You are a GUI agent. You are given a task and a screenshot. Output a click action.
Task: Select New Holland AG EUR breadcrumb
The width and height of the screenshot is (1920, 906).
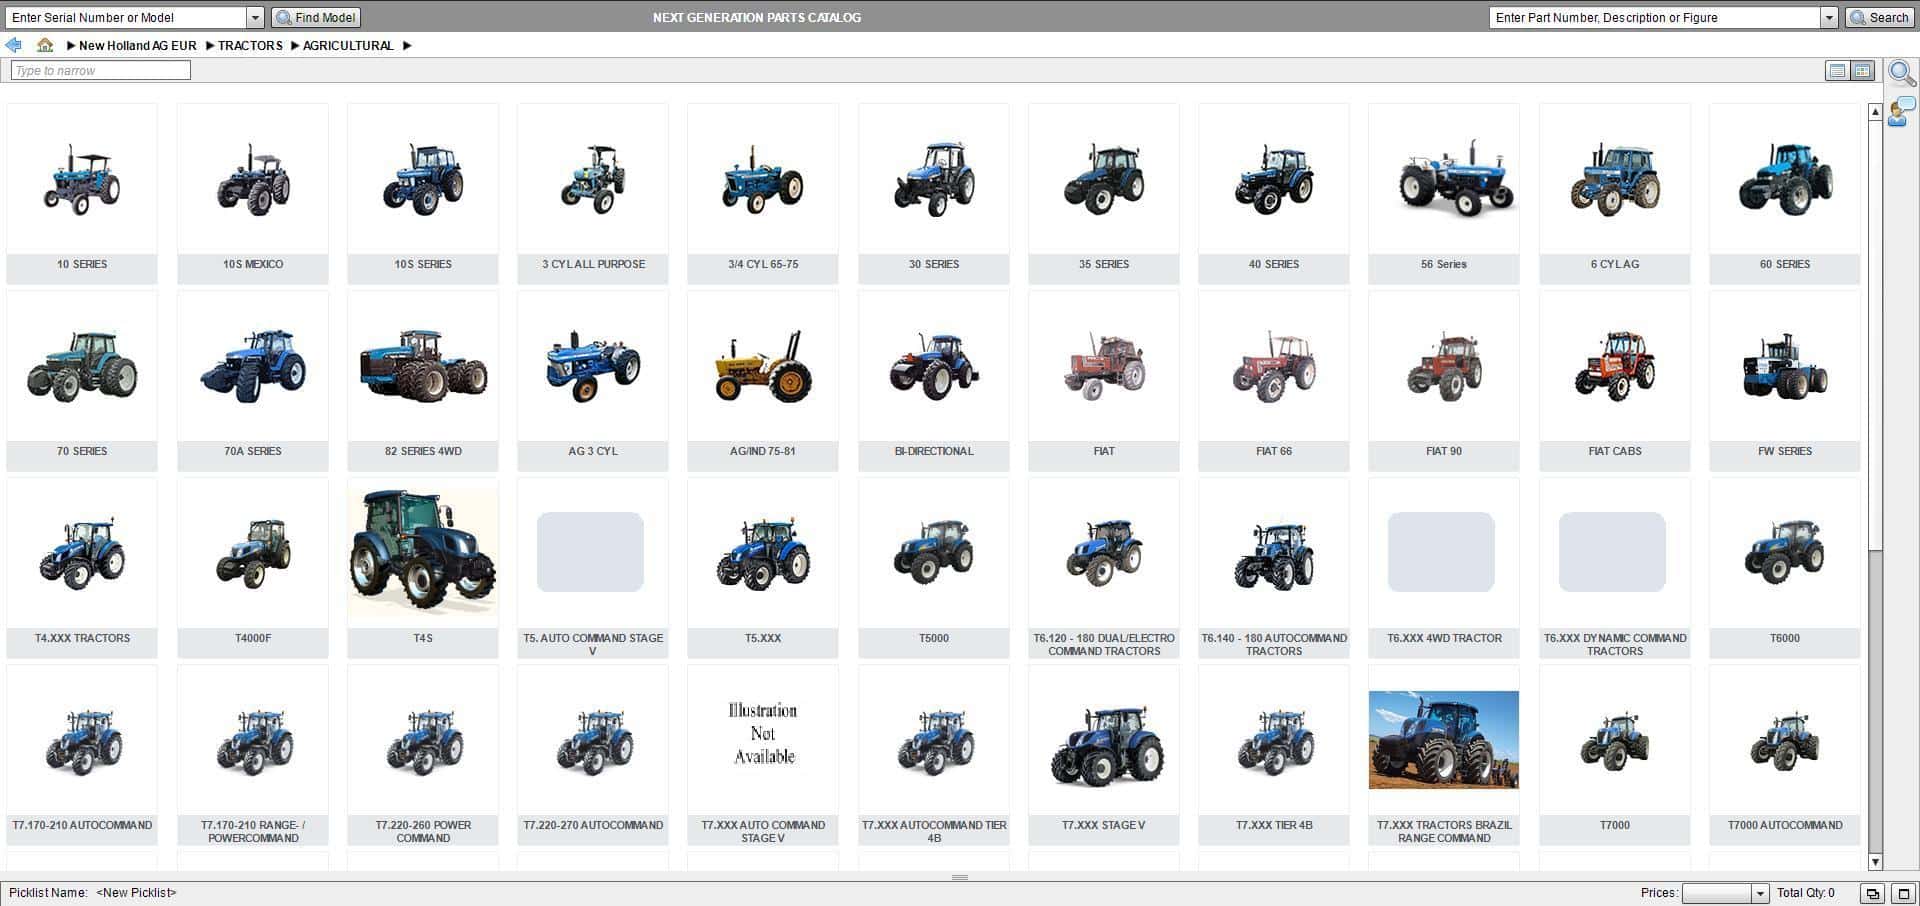click(x=138, y=45)
